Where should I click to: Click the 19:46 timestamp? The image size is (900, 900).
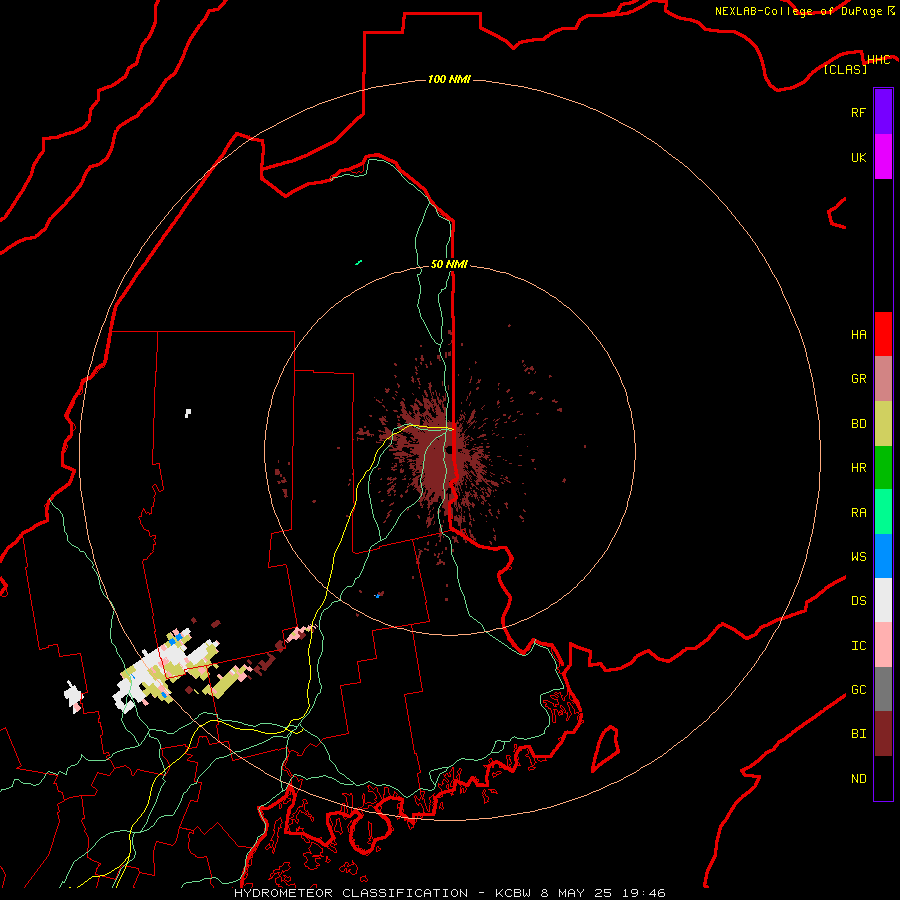[644, 893]
